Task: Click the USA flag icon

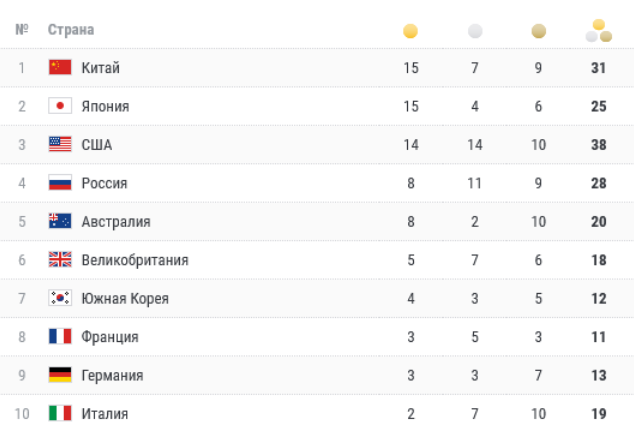Action: pos(60,144)
